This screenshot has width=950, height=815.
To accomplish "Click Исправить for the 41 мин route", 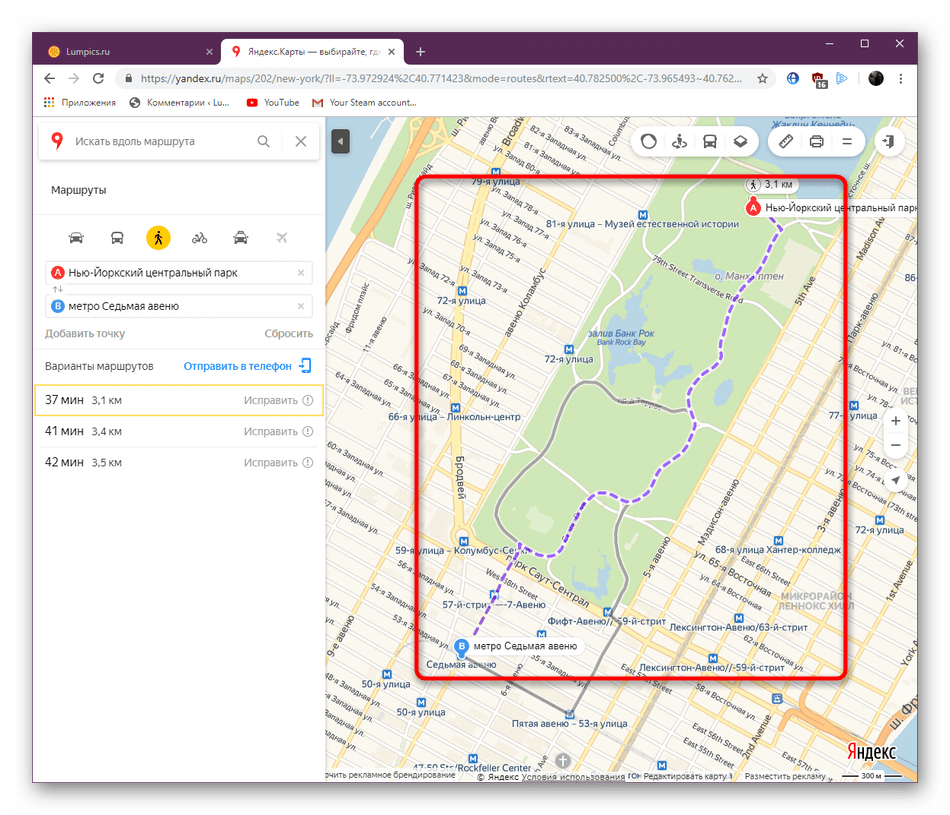I will coord(278,431).
